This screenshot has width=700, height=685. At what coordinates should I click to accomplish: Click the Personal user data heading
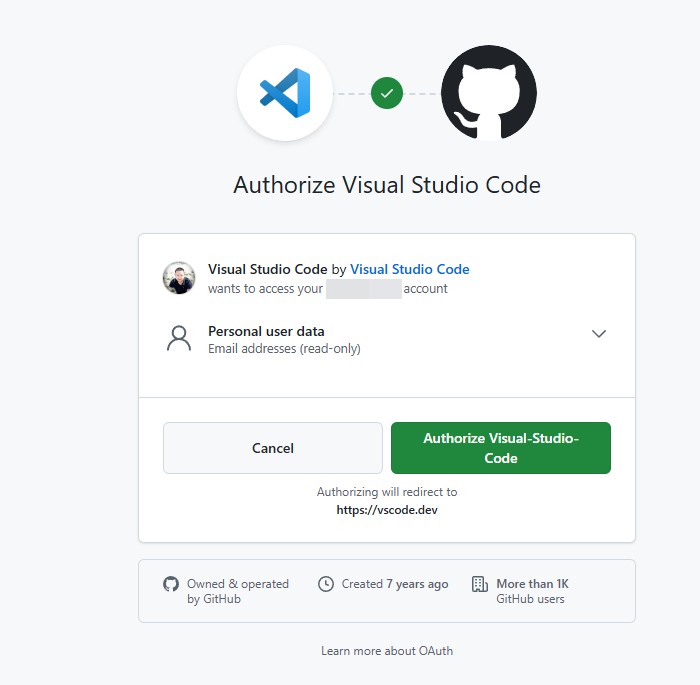coord(266,331)
